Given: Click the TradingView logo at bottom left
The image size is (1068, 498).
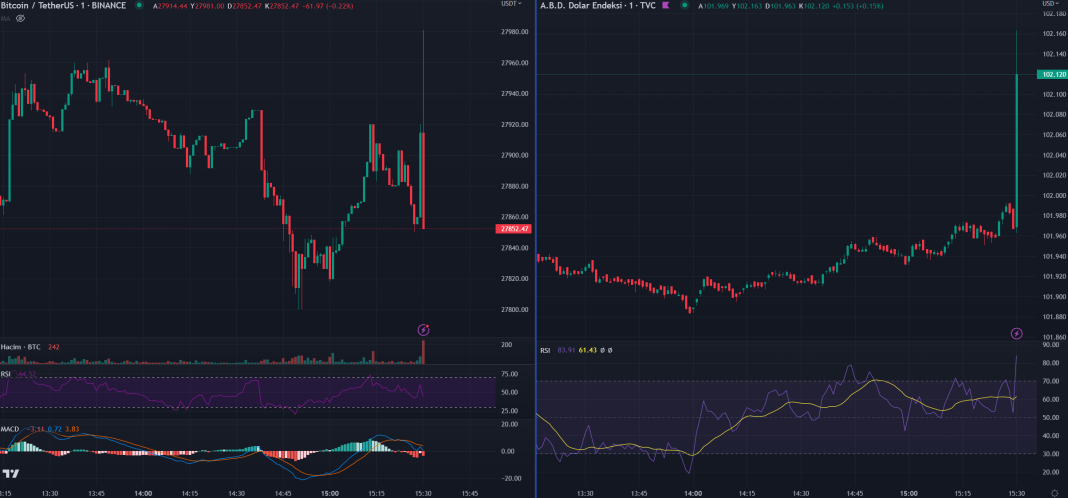Looking at the screenshot, I should [x=11, y=475].
